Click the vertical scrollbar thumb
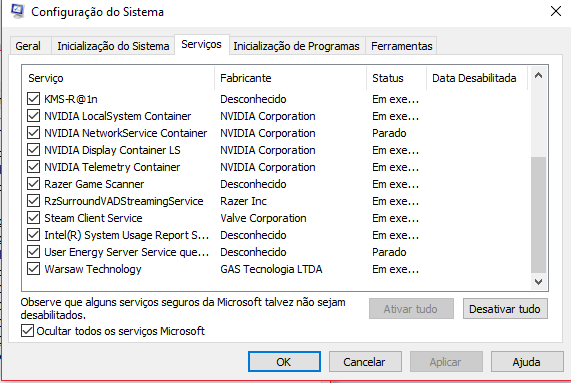571x383 pixels. (538, 215)
